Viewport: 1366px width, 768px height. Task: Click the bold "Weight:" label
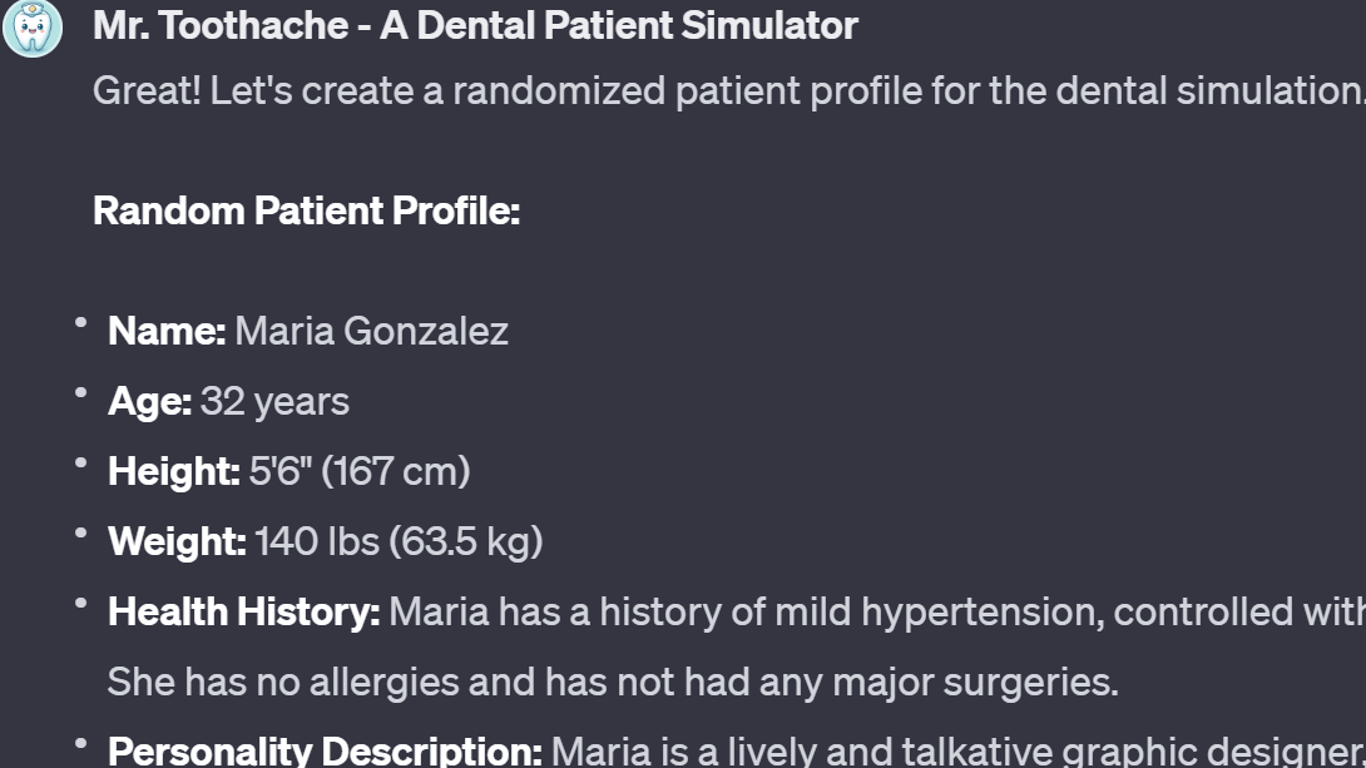pos(177,541)
